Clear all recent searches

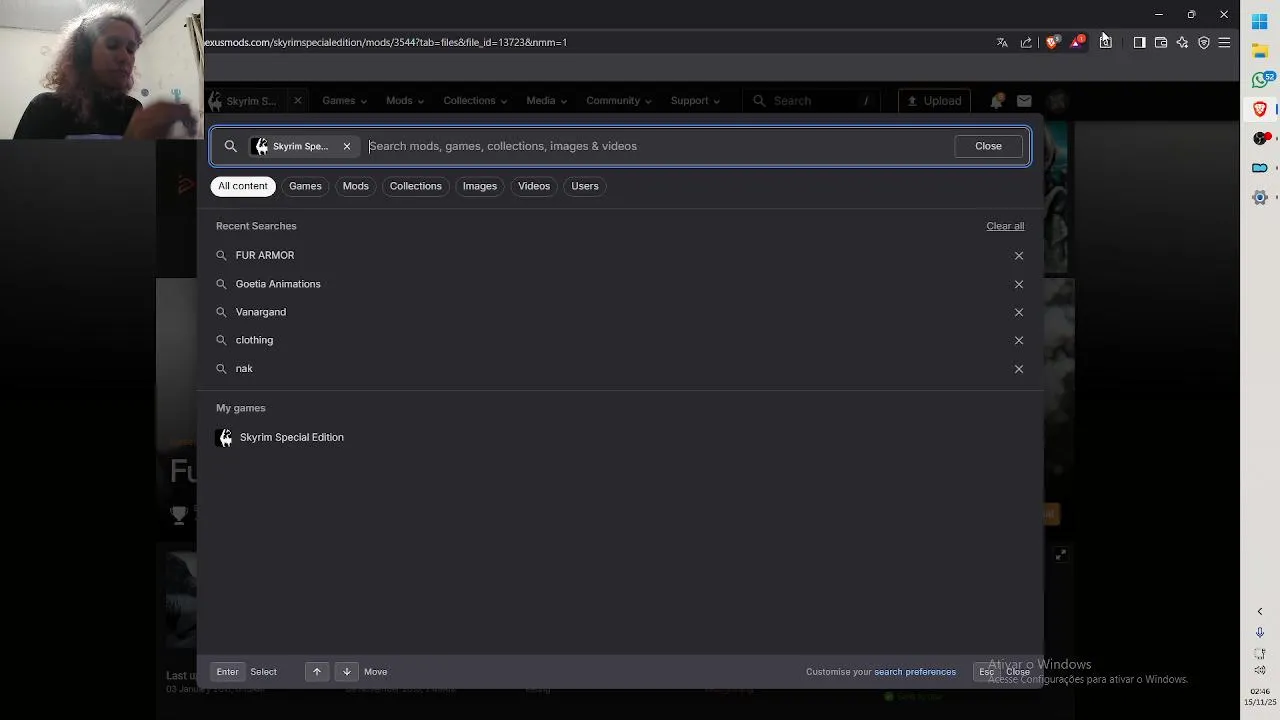tap(1005, 226)
